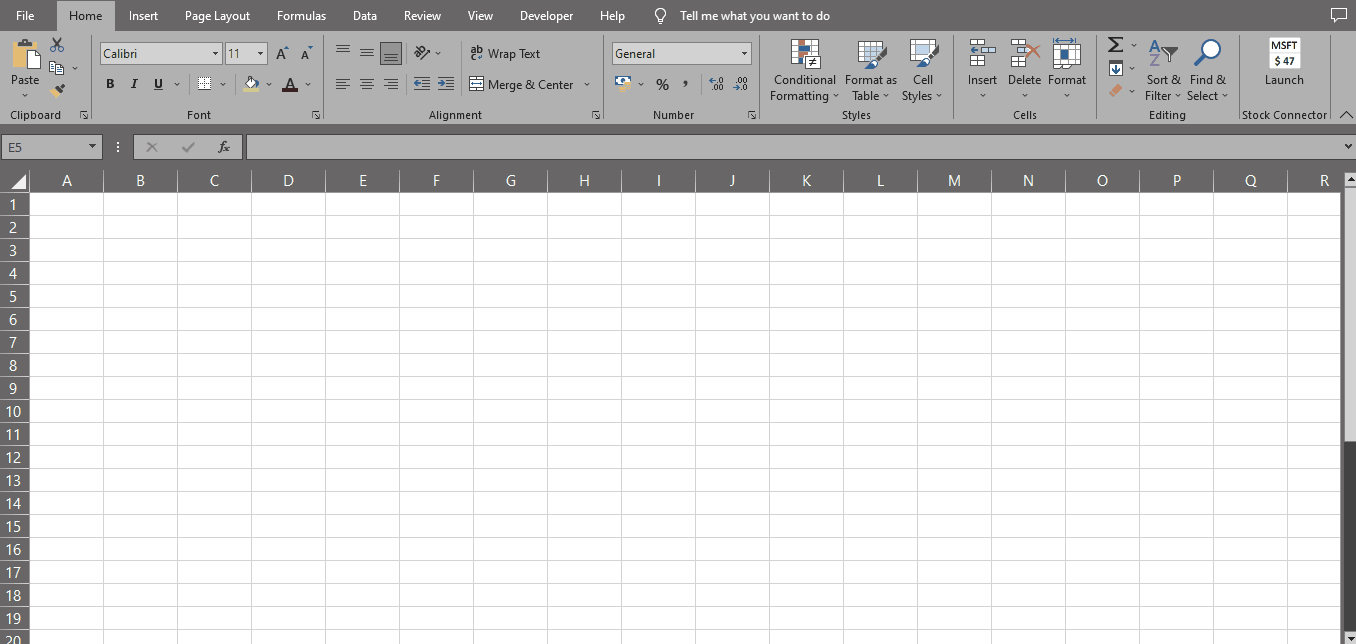
Task: Apply bold formatting
Action: 110,84
